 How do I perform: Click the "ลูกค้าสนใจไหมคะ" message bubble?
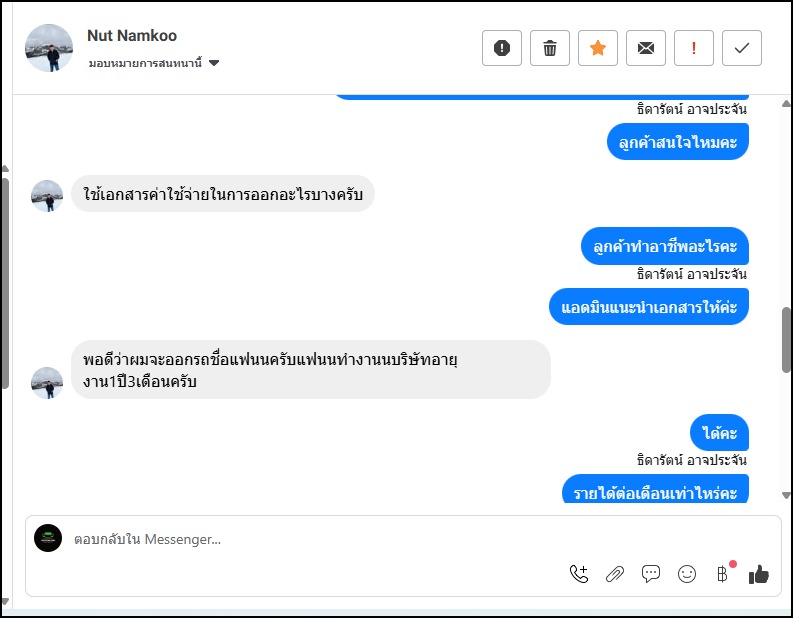coord(678,142)
